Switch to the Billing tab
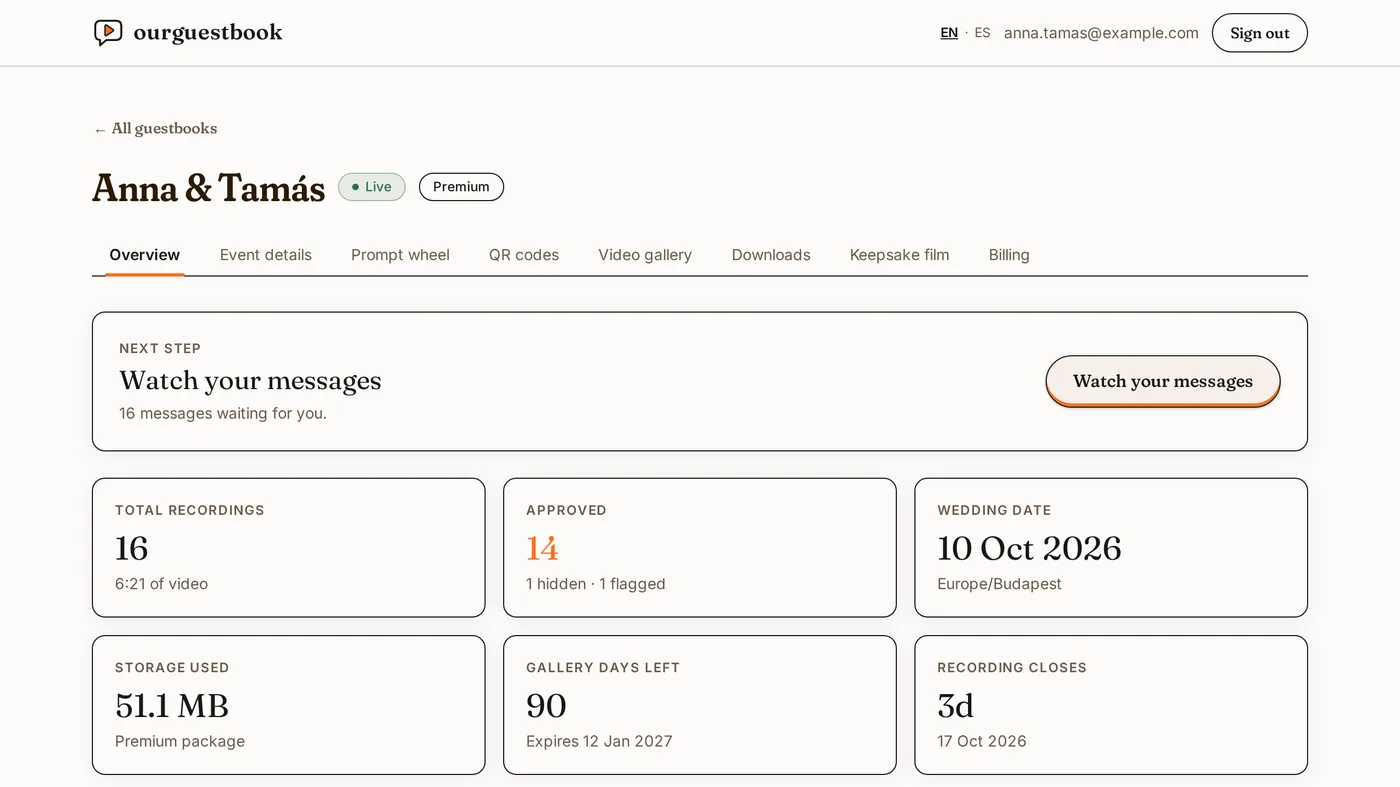Image resolution: width=1400 pixels, height=787 pixels. pos(1009,255)
